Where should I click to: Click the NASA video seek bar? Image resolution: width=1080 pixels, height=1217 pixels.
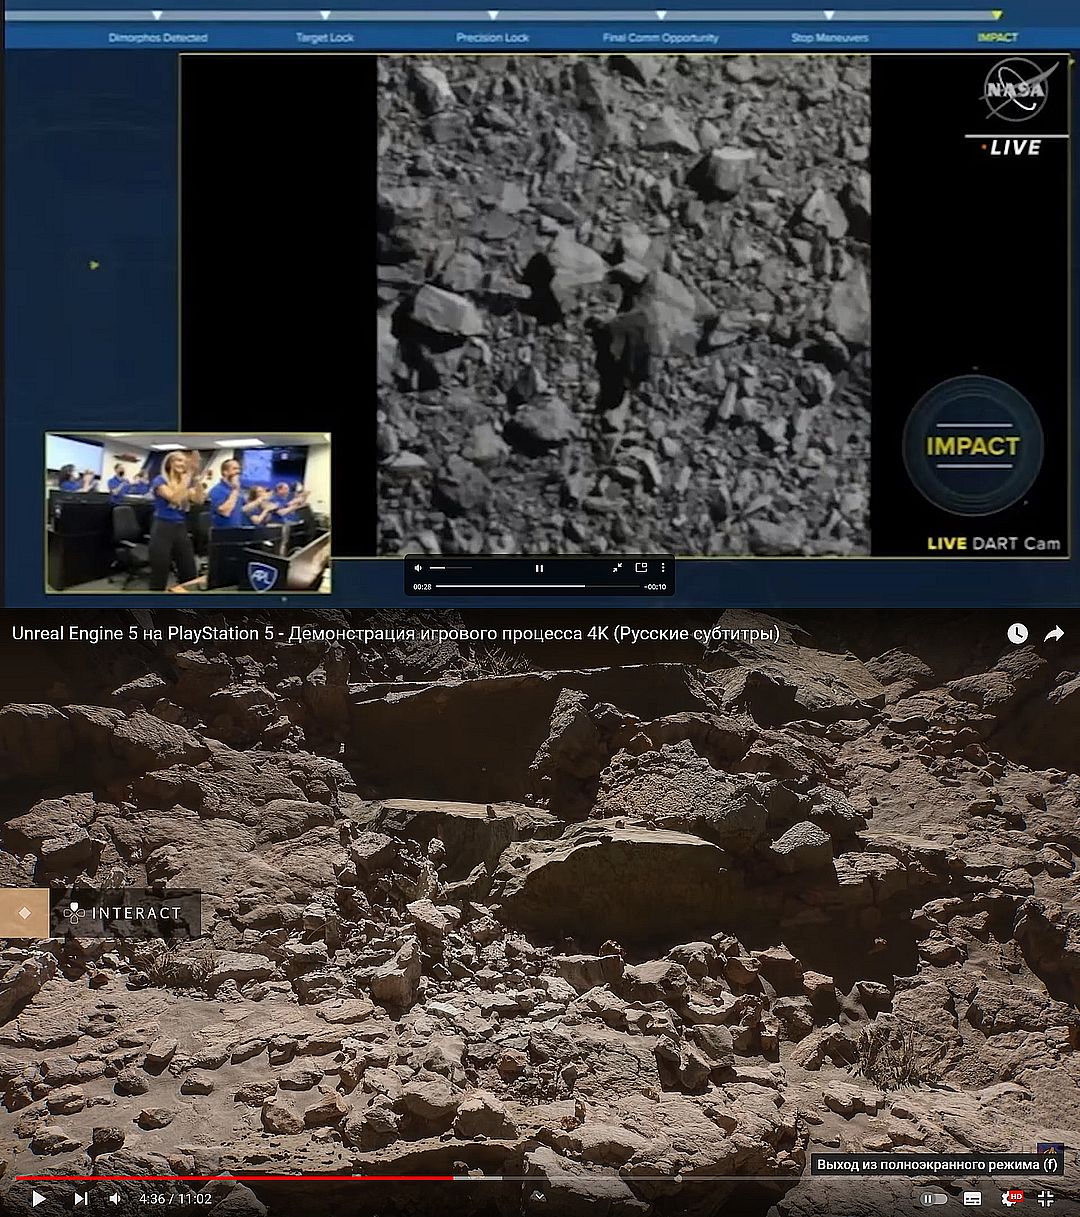pos(536,586)
